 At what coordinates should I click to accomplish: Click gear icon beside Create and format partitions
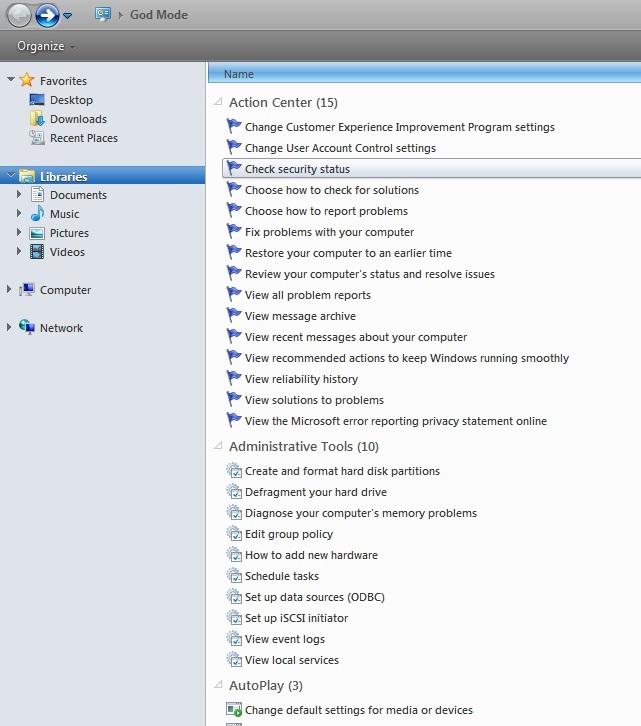click(234, 470)
